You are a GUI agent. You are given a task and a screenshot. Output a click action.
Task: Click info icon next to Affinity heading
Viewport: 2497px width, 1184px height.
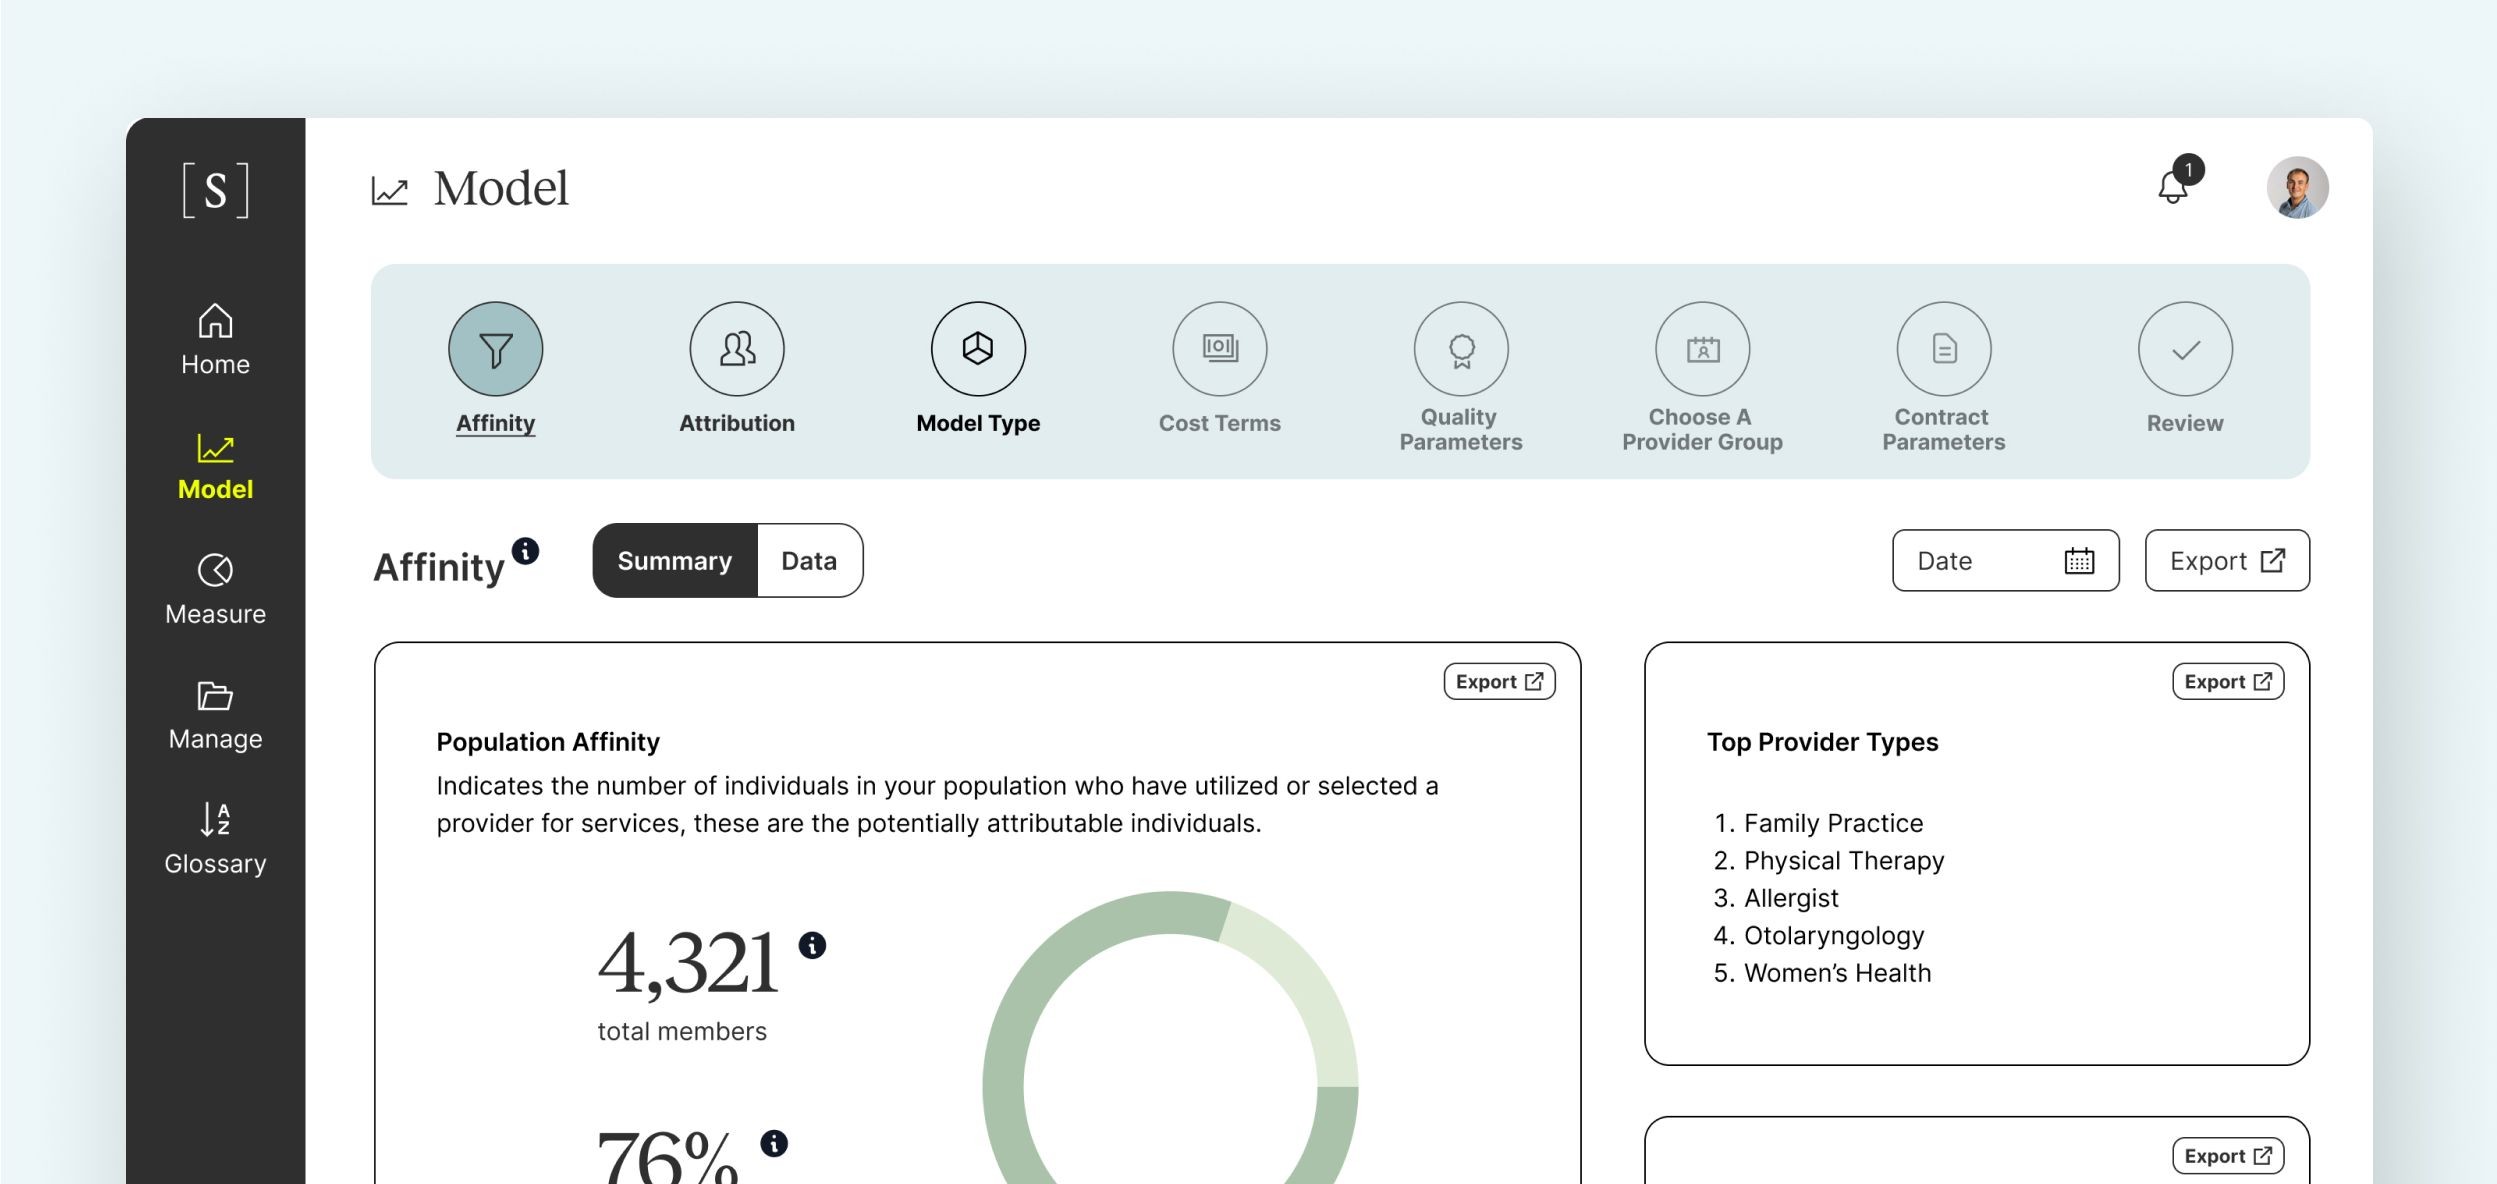point(525,551)
